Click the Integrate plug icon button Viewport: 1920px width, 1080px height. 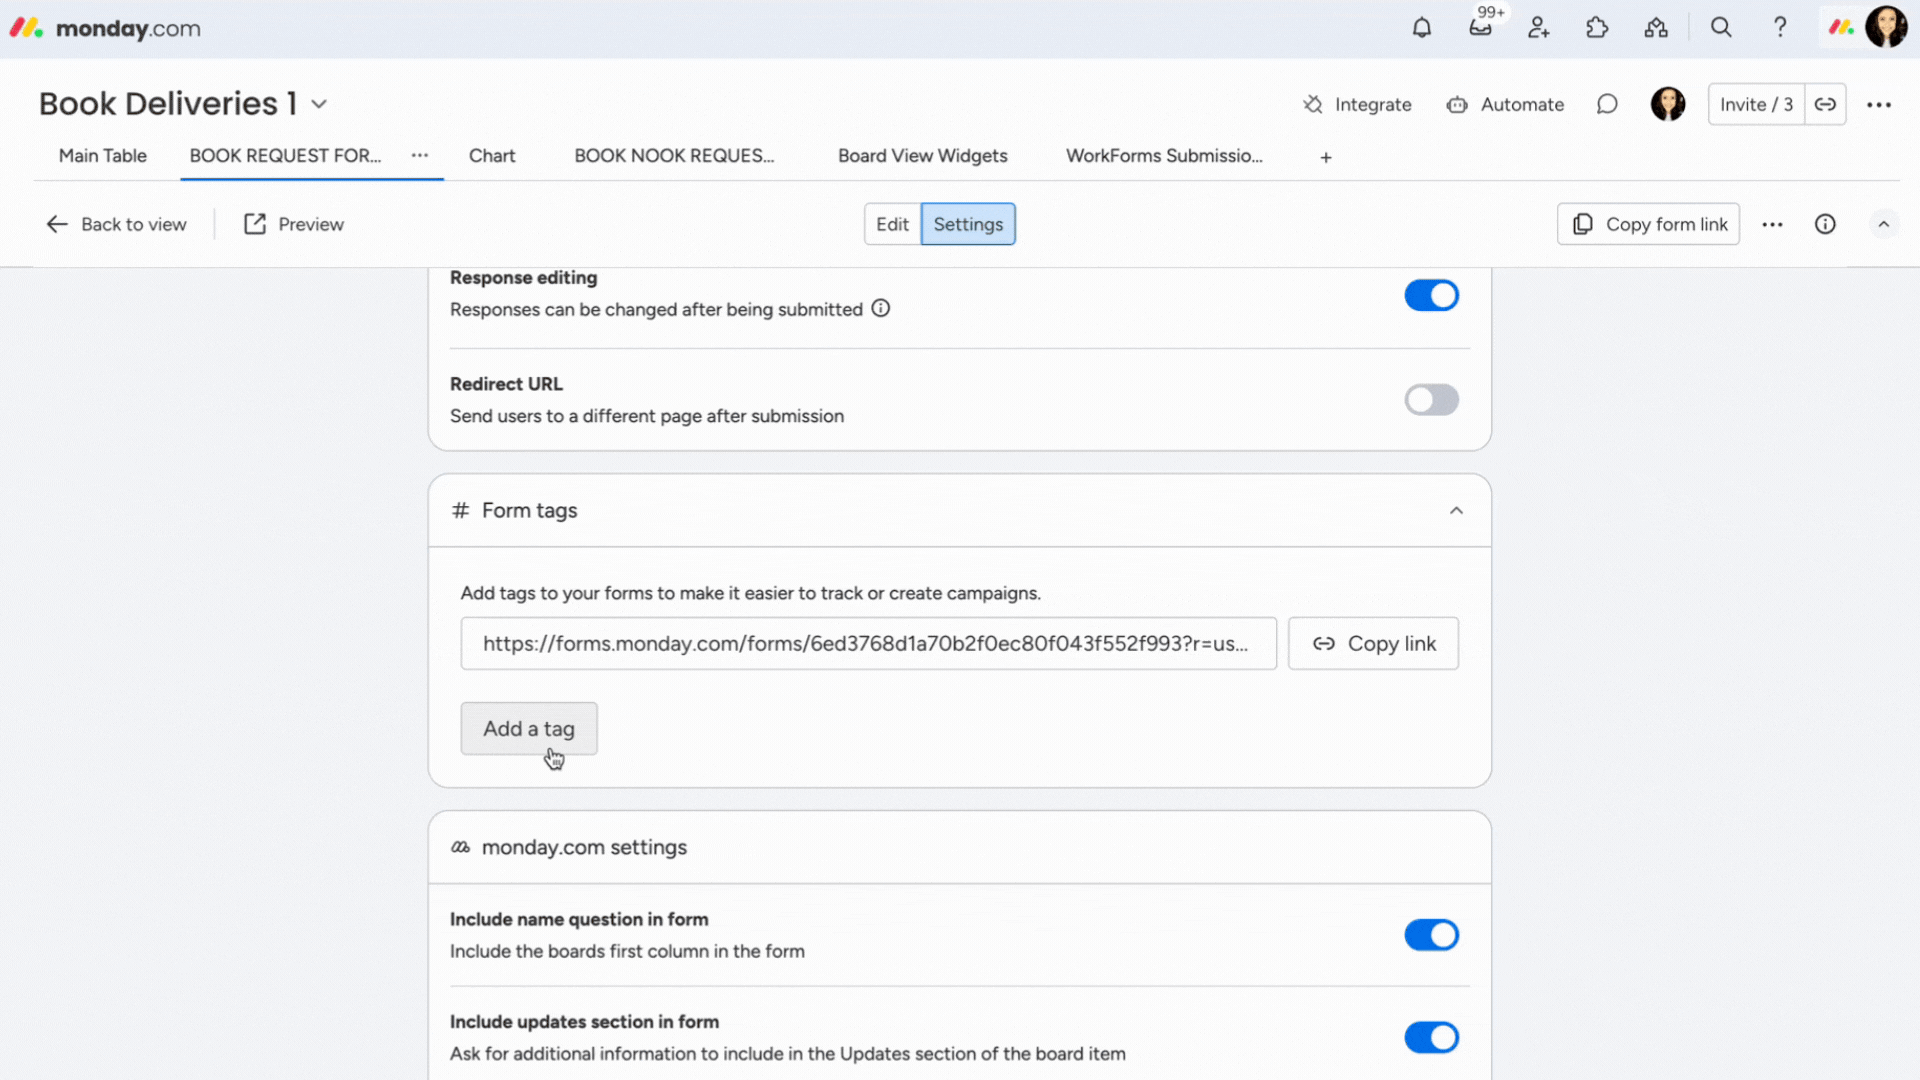1357,104
